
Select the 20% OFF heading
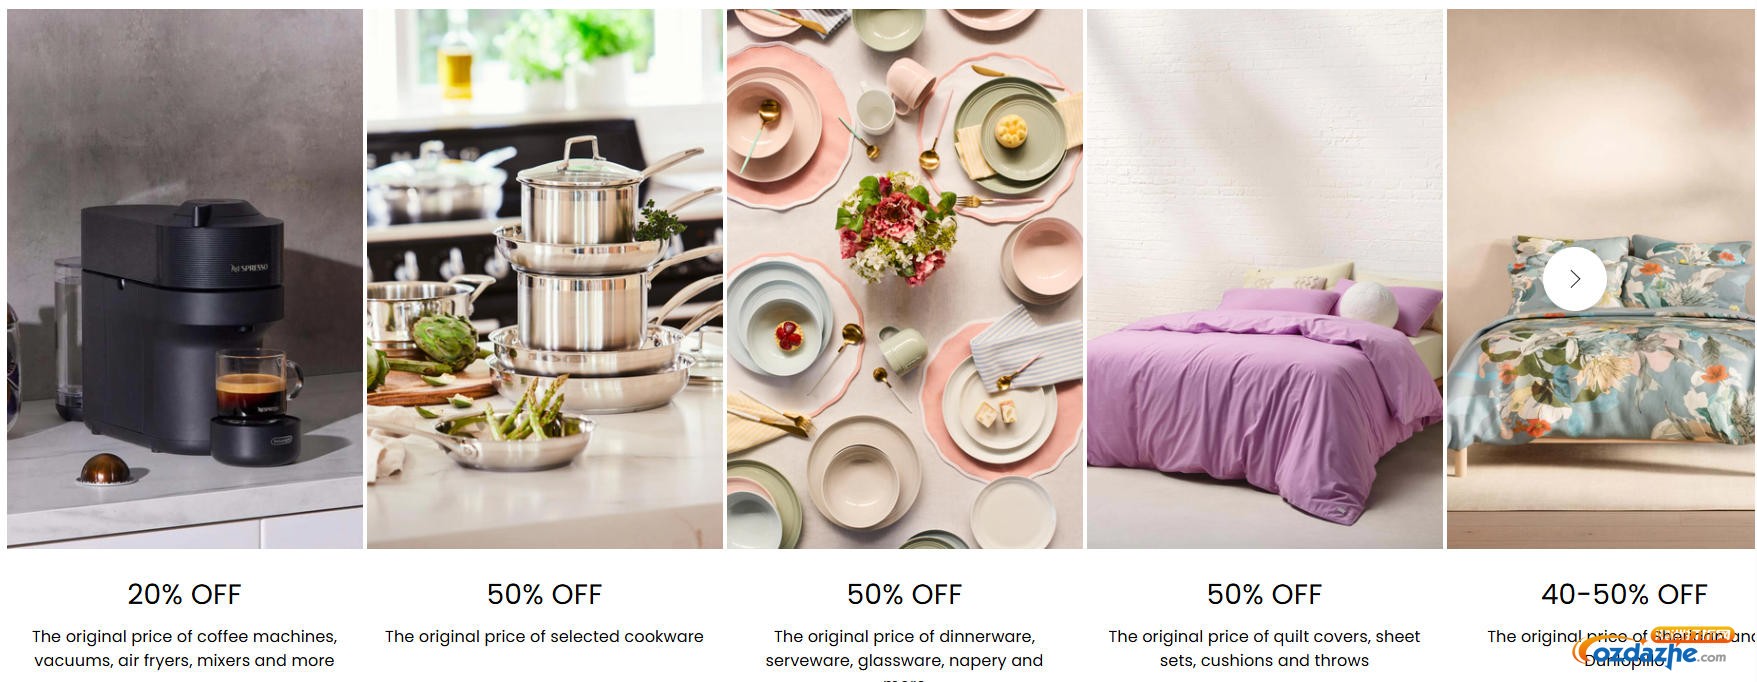[x=185, y=594]
